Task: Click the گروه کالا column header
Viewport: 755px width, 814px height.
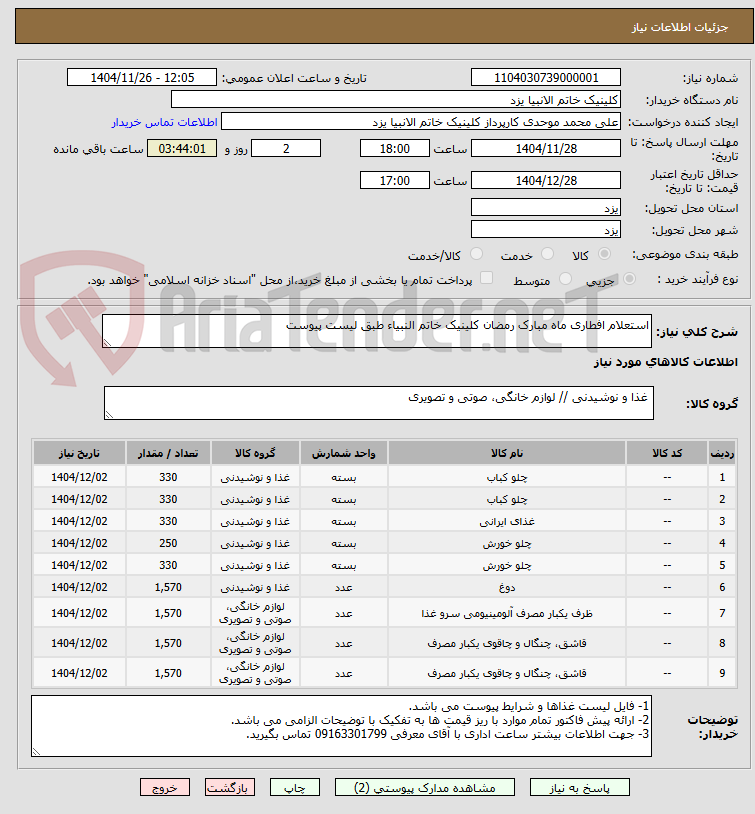Action: tap(255, 453)
